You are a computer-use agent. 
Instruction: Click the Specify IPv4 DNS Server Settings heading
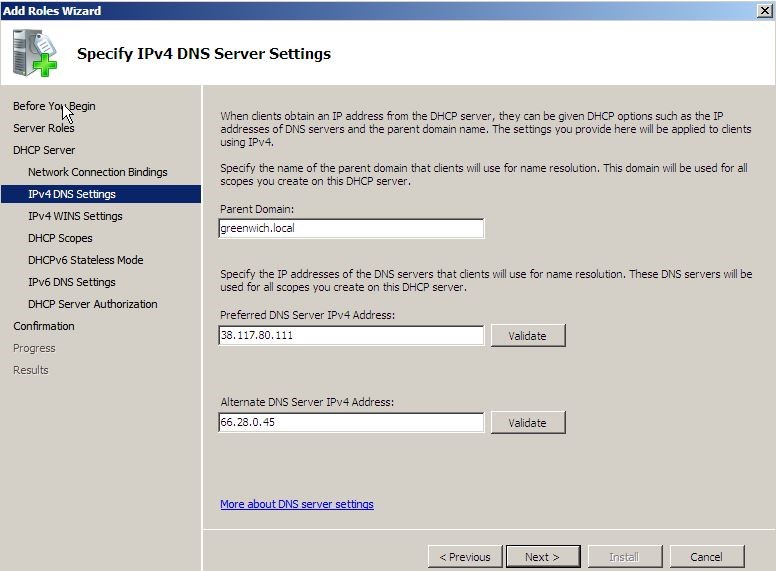204,53
